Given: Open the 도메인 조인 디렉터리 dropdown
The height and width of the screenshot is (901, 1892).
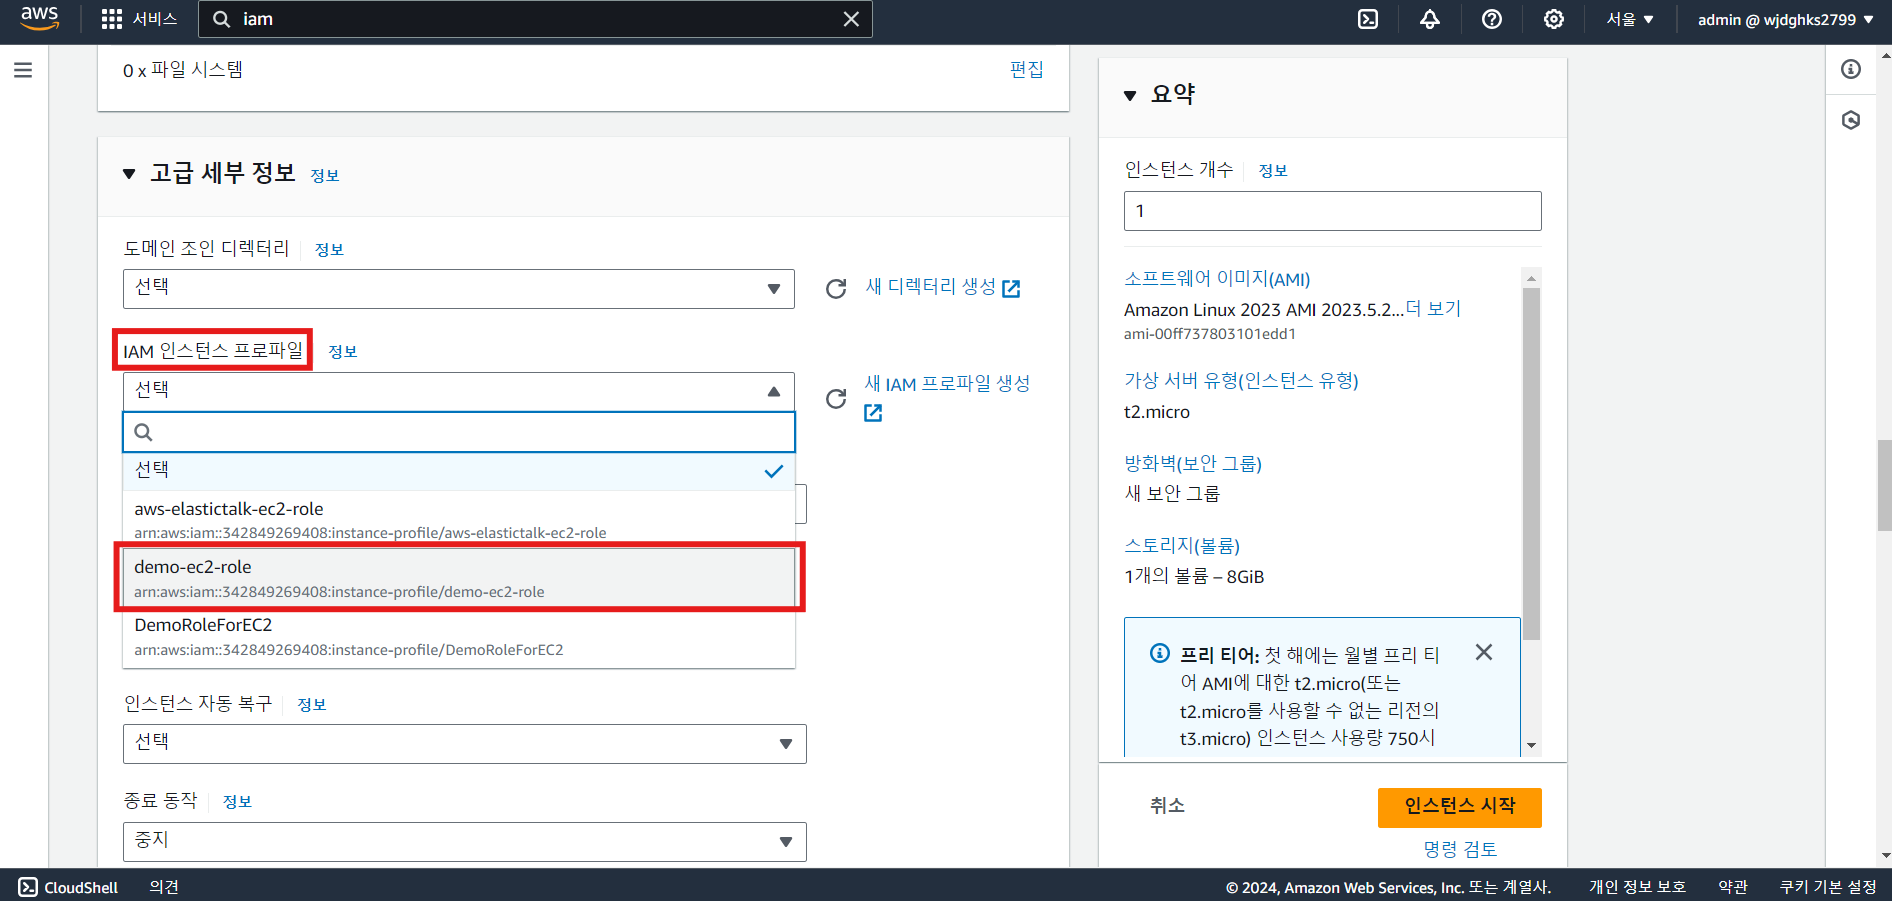Looking at the screenshot, I should pos(459,289).
